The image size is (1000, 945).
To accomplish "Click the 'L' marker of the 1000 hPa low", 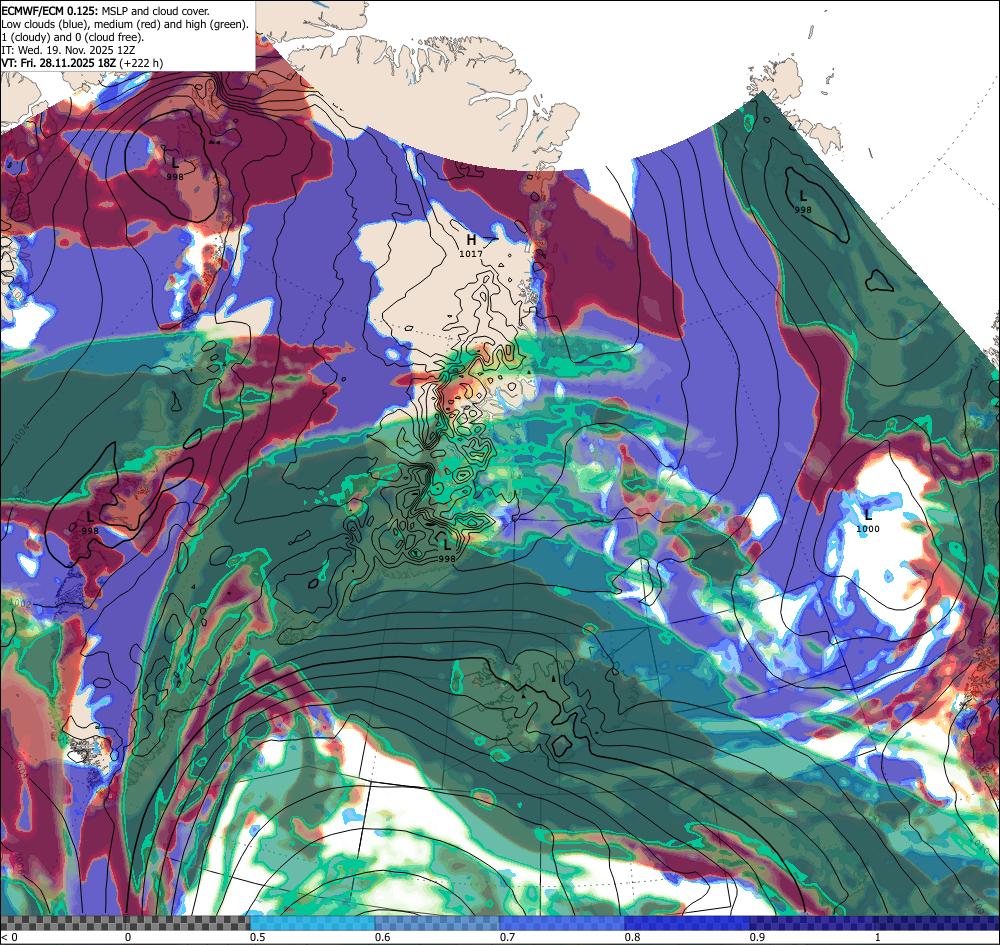I will (x=867, y=515).
